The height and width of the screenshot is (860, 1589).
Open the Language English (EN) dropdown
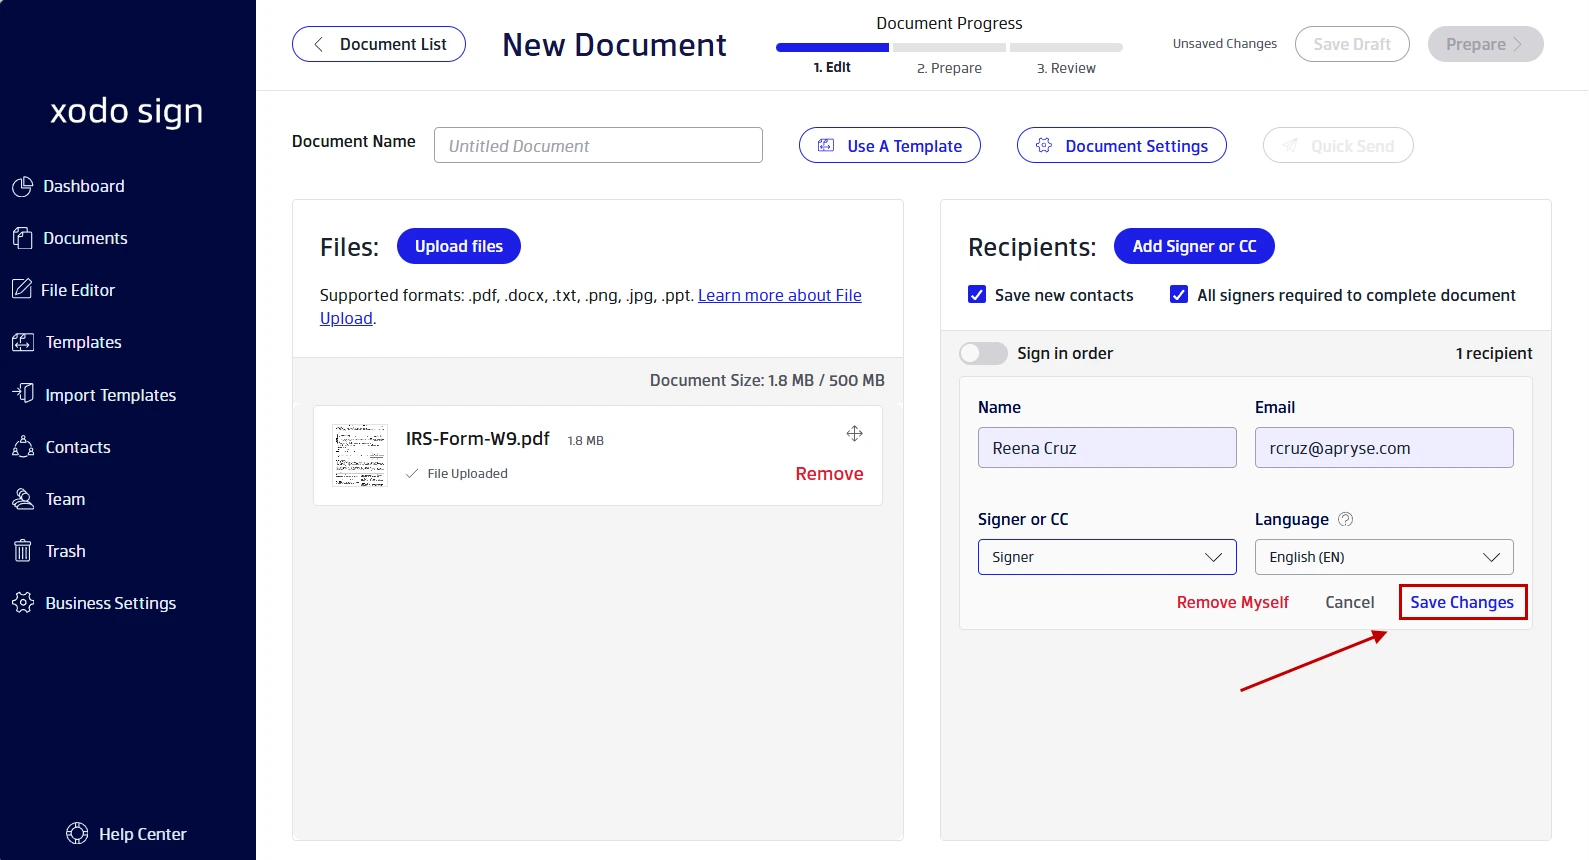point(1384,557)
